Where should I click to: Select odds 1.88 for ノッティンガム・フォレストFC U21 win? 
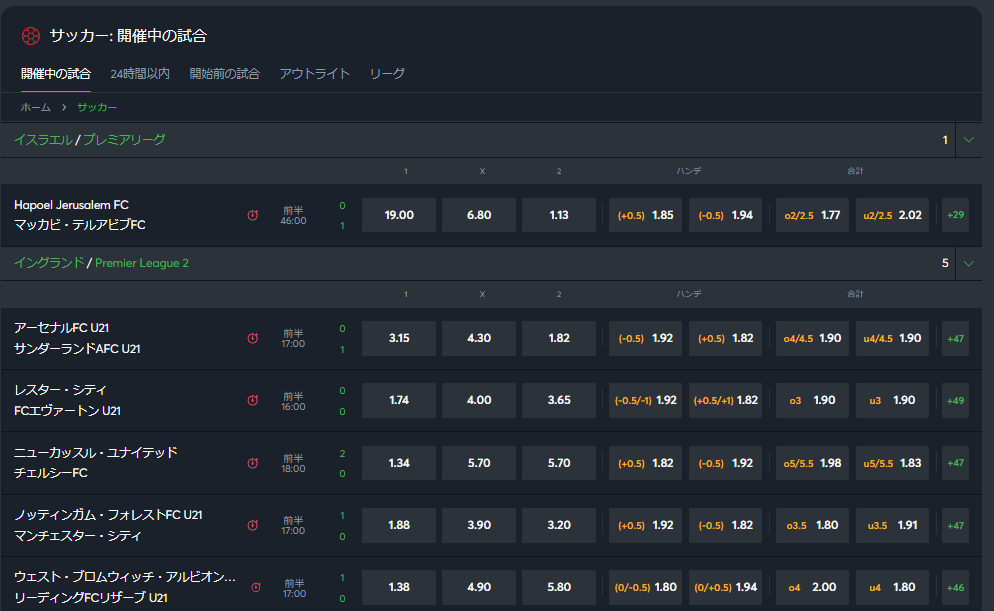399,525
